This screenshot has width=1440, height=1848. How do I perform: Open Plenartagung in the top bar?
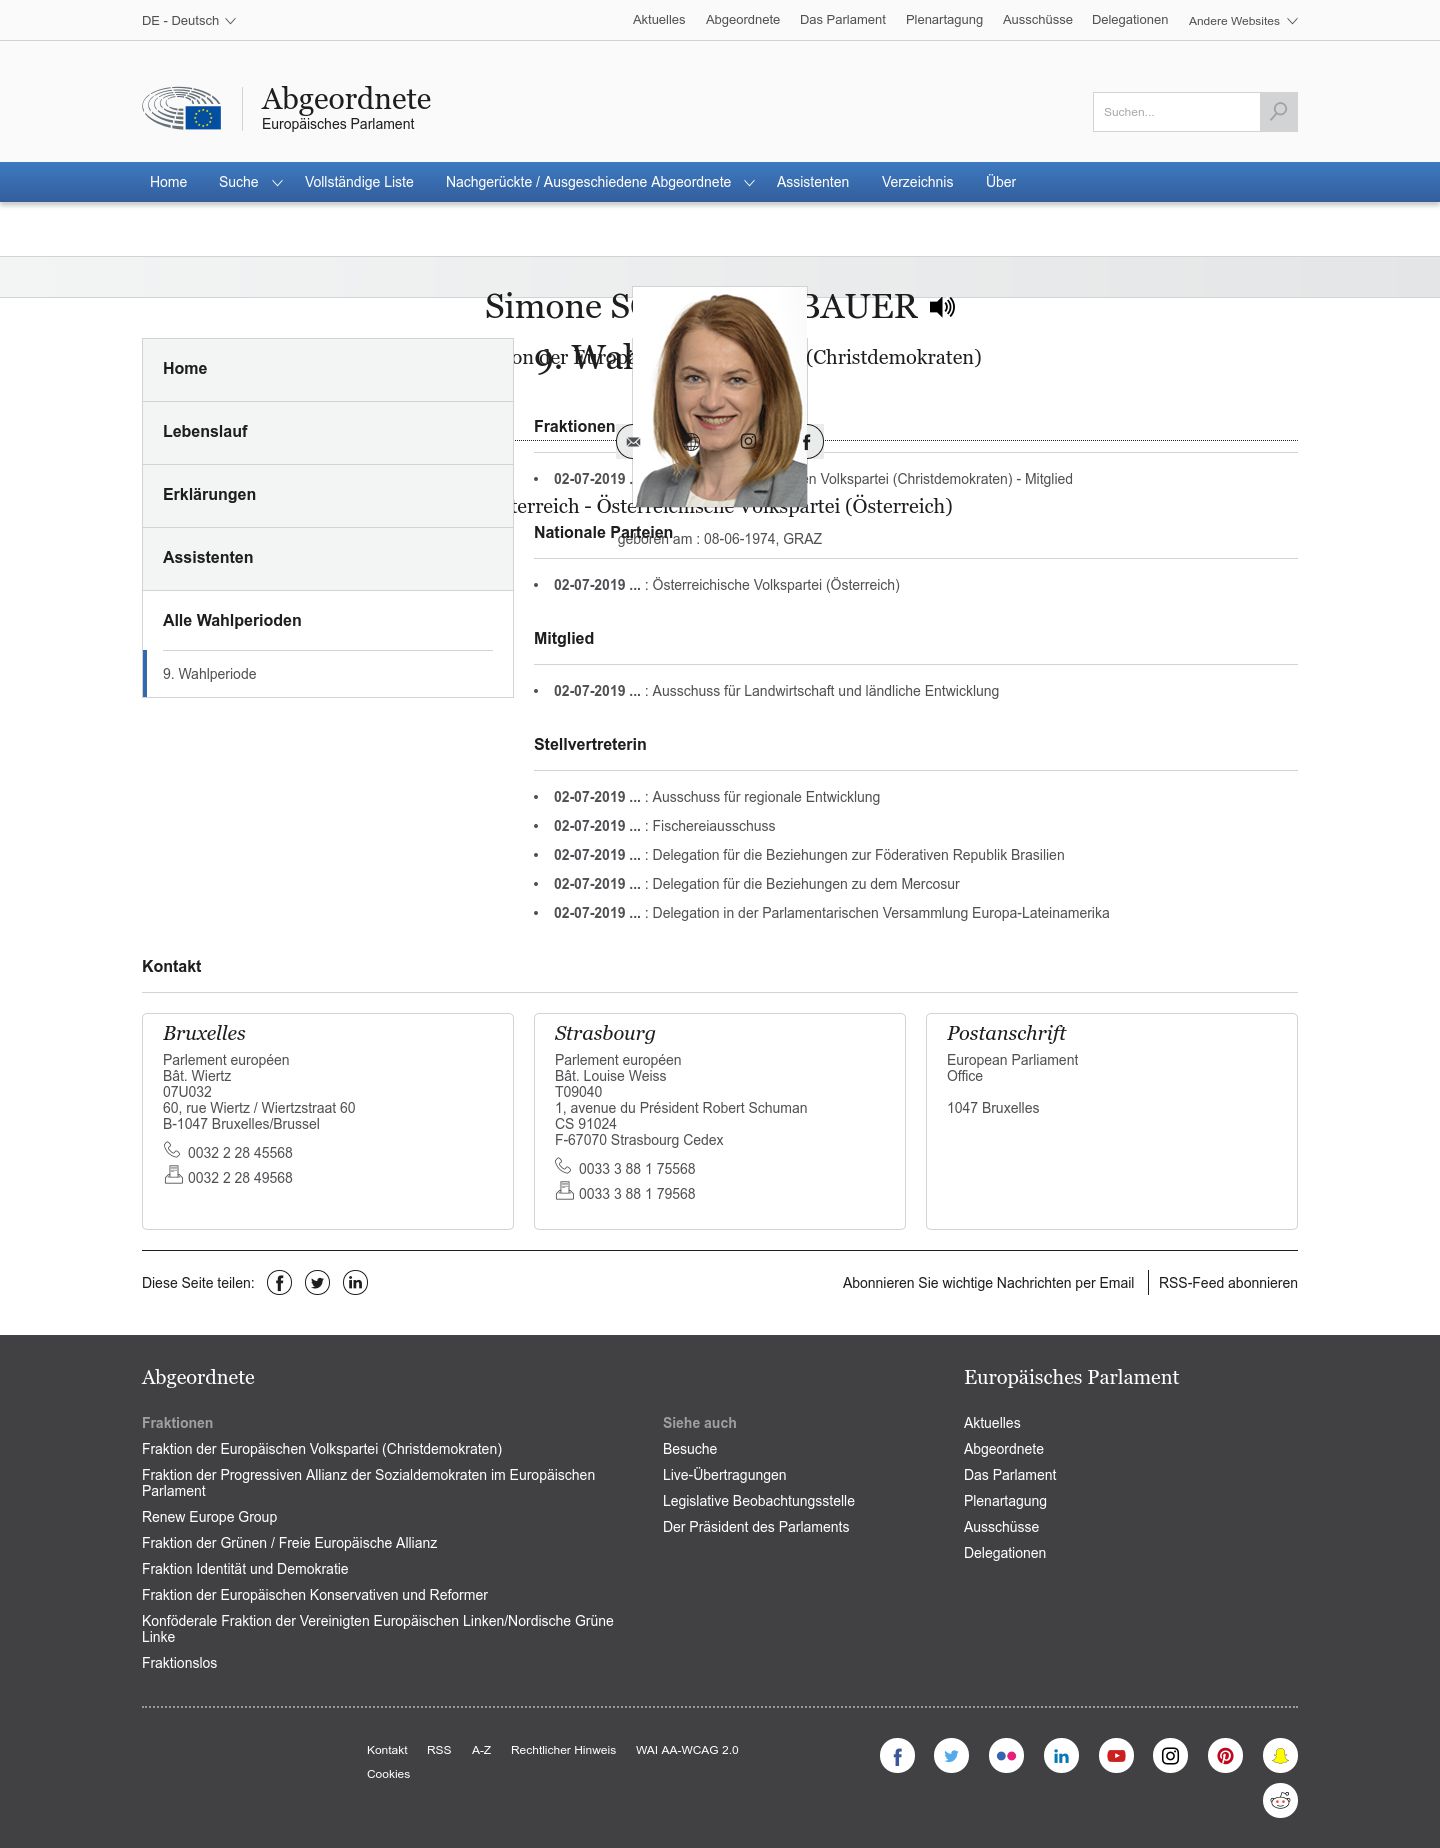coord(944,20)
